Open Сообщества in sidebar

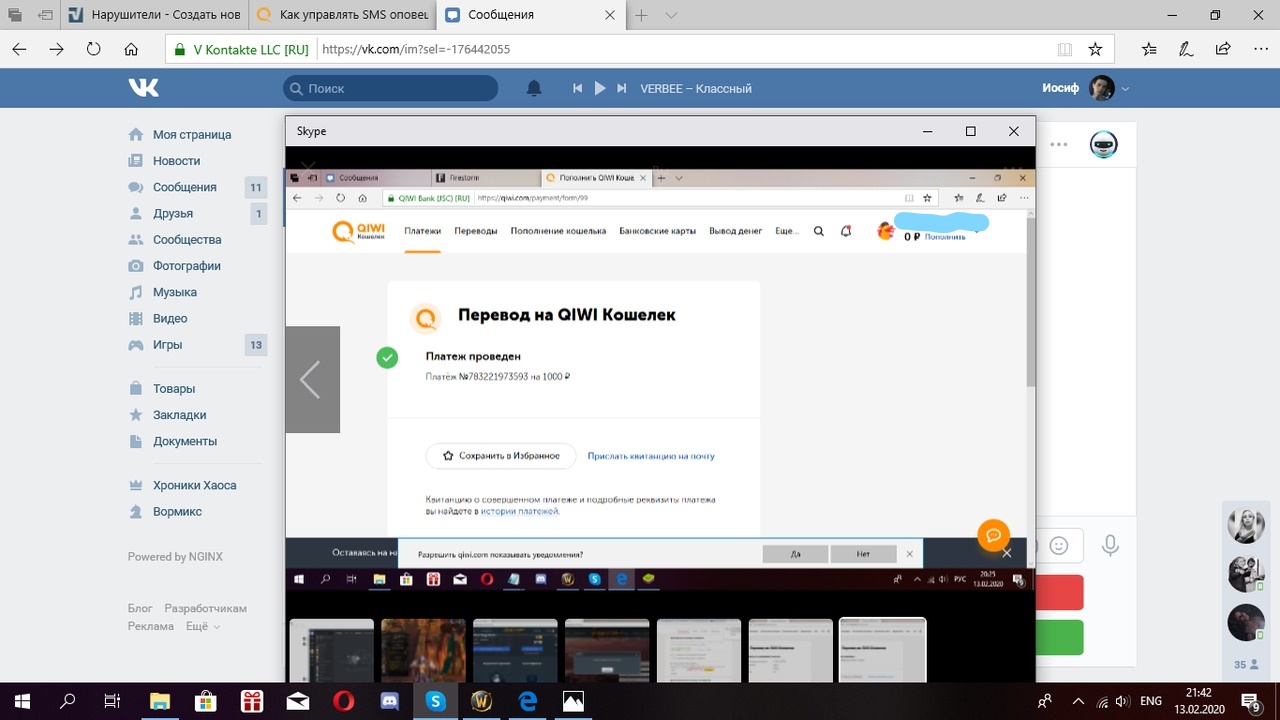point(187,239)
